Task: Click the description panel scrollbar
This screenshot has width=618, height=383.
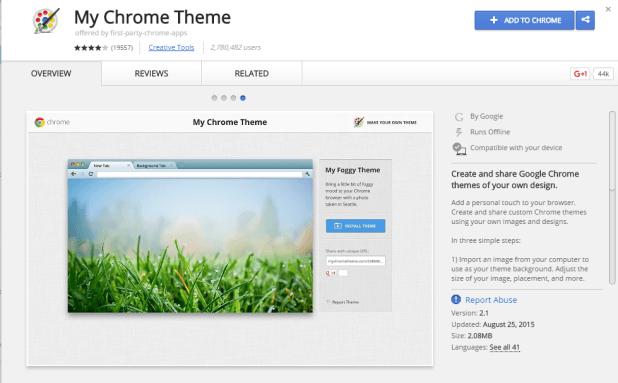Action: [x=612, y=198]
